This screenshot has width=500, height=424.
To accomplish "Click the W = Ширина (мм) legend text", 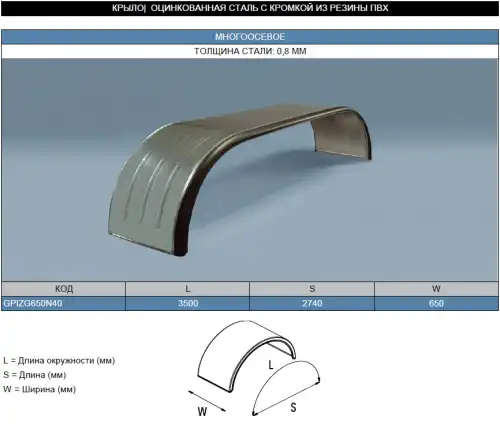I will tap(39, 389).
